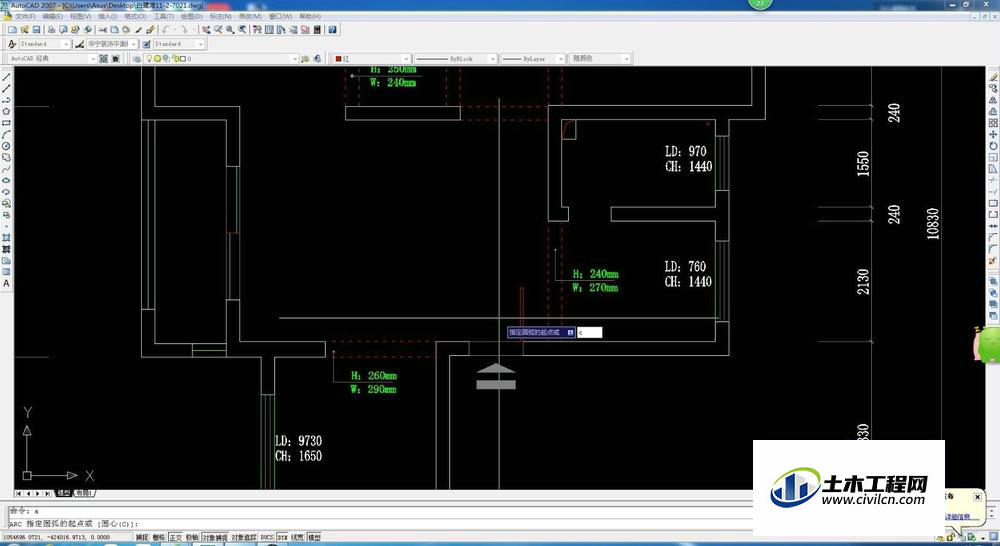Select the Circle tool in the draw toolbar
This screenshot has width=1000, height=546.
click(x=6, y=146)
